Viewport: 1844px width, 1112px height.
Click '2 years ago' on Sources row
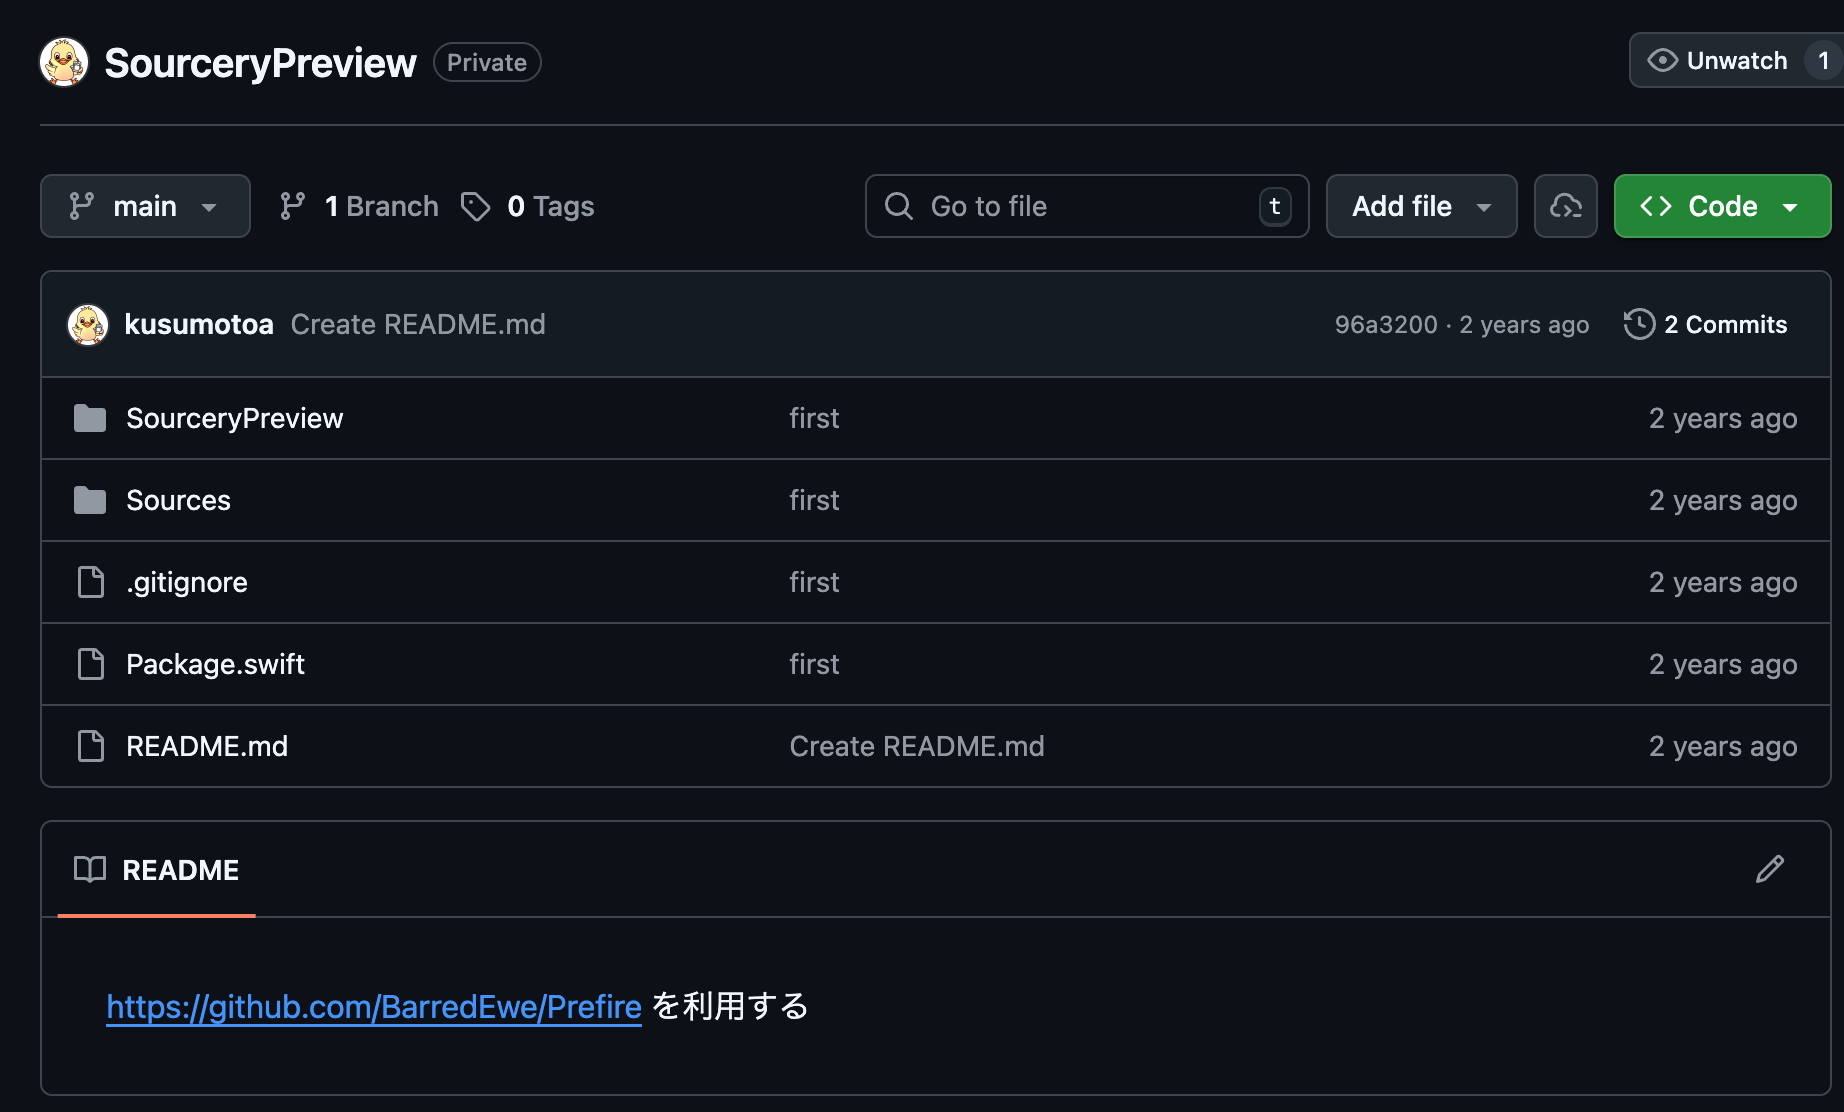click(1723, 500)
